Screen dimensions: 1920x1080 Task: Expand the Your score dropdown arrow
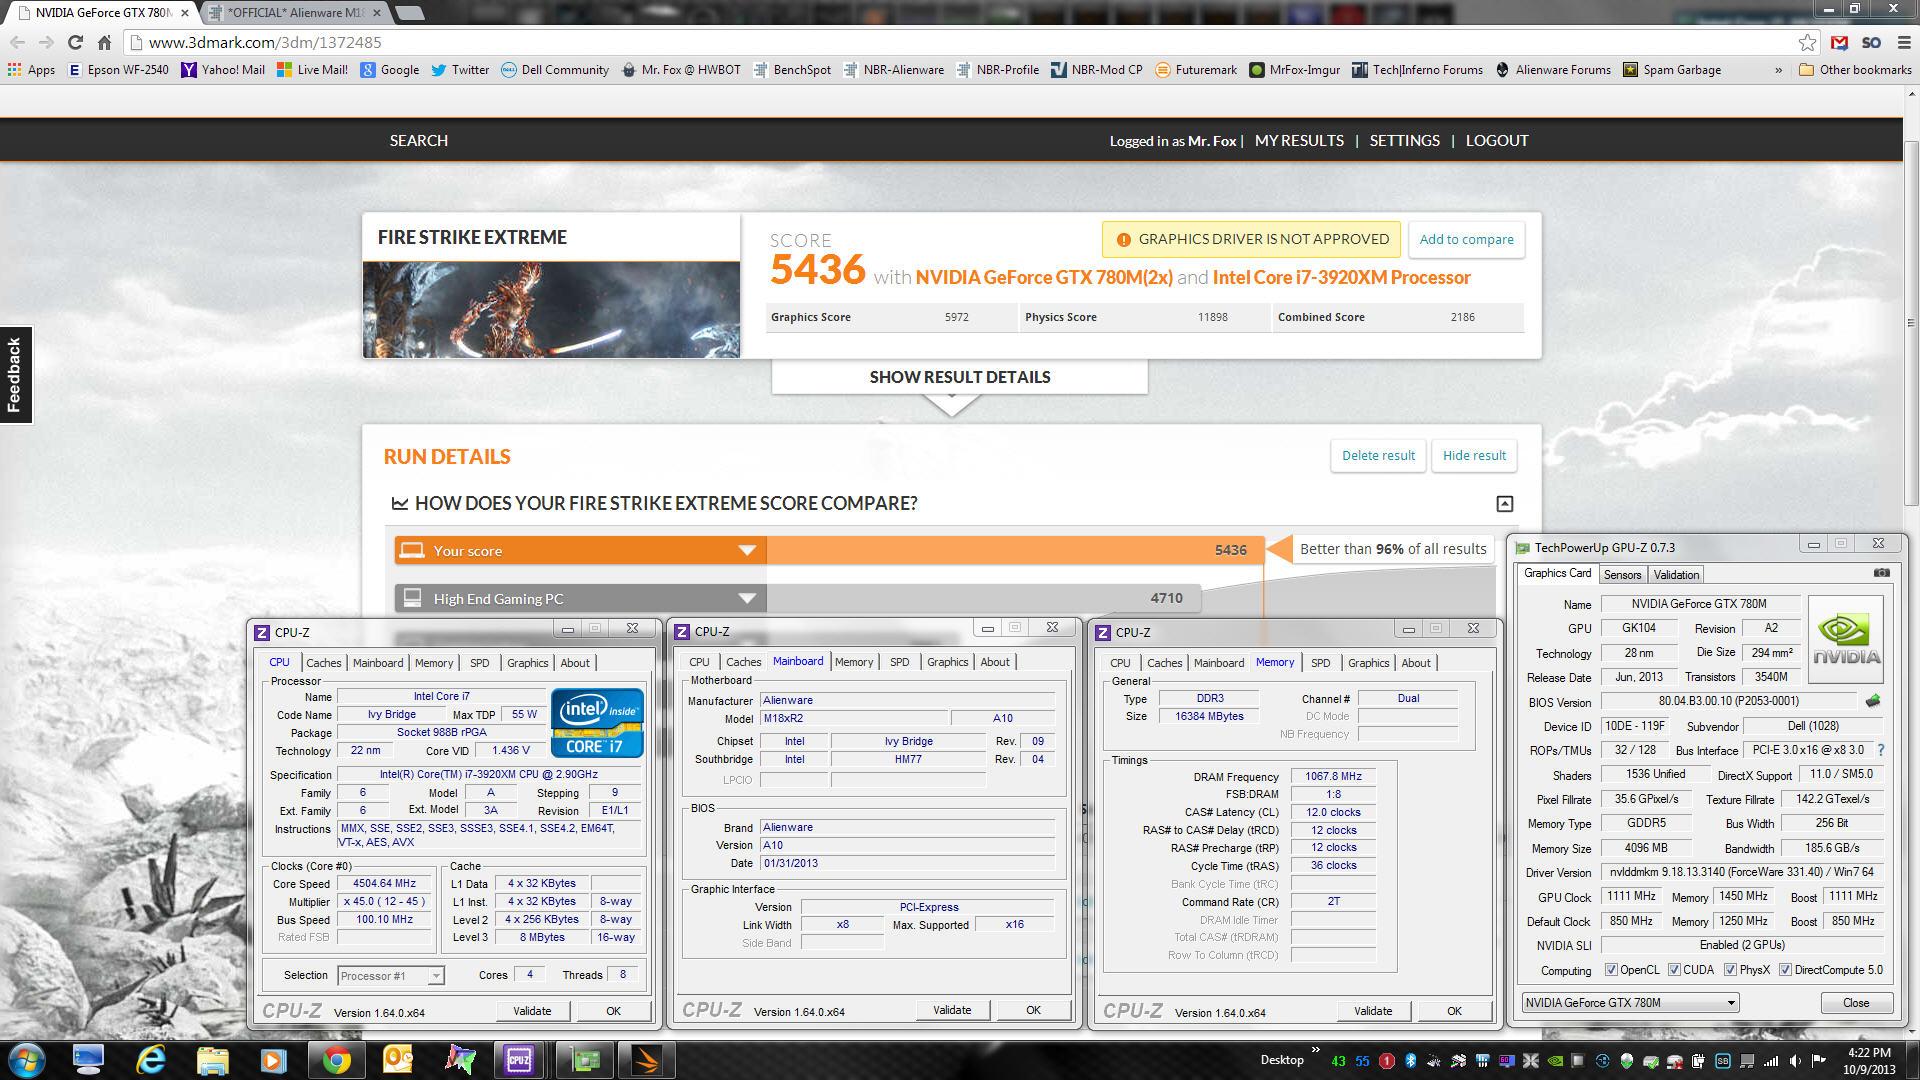coord(746,551)
